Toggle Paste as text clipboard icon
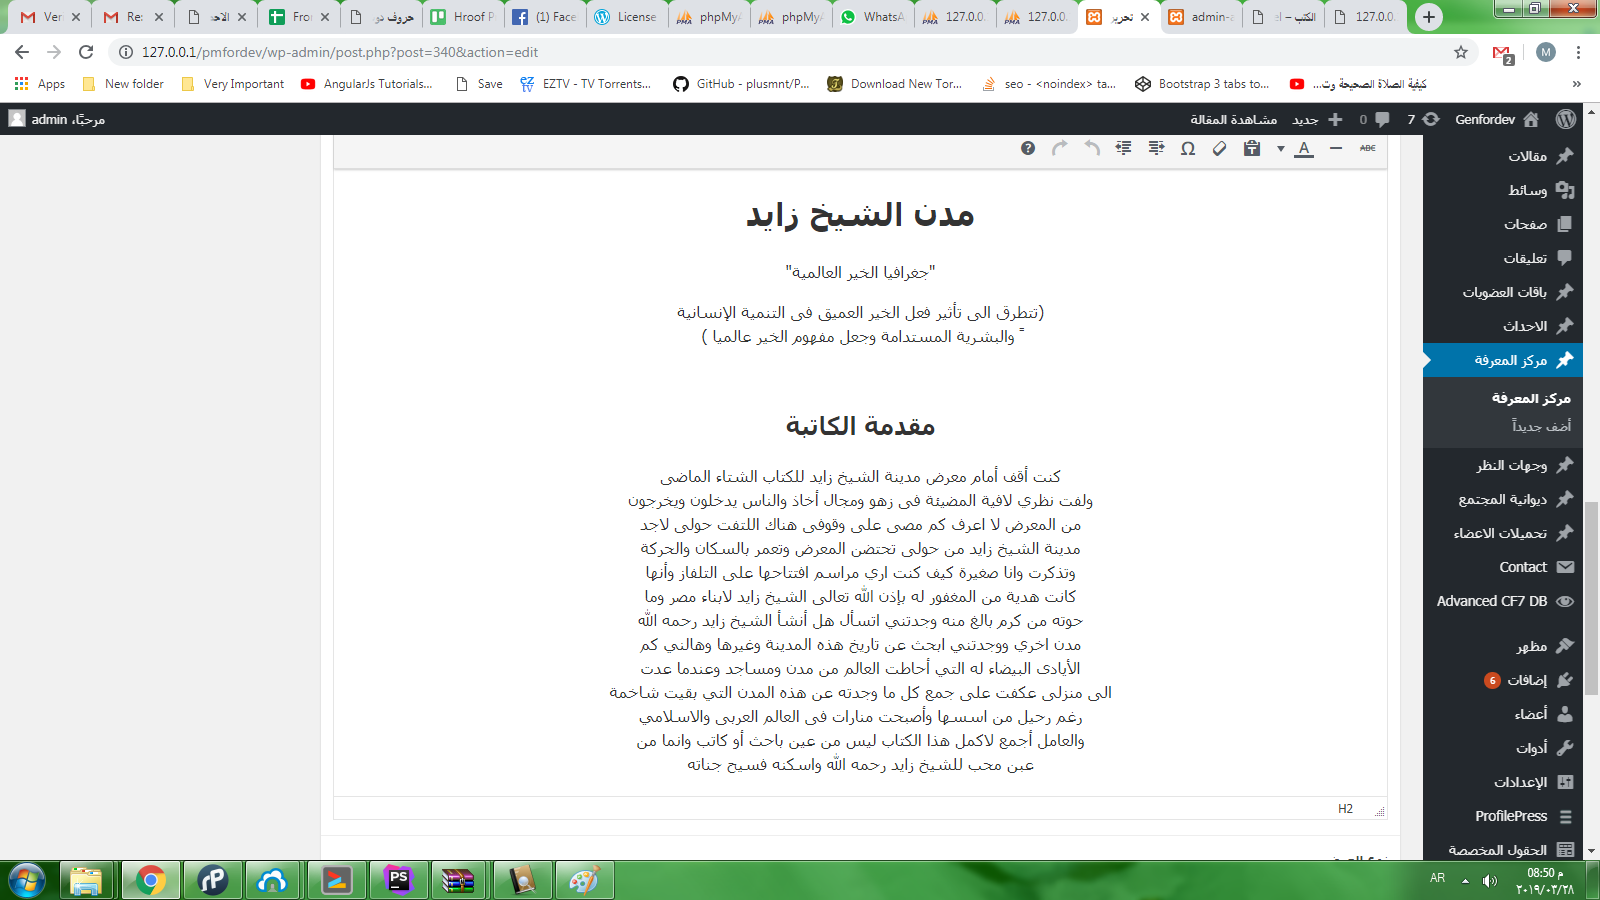 [x=1251, y=148]
